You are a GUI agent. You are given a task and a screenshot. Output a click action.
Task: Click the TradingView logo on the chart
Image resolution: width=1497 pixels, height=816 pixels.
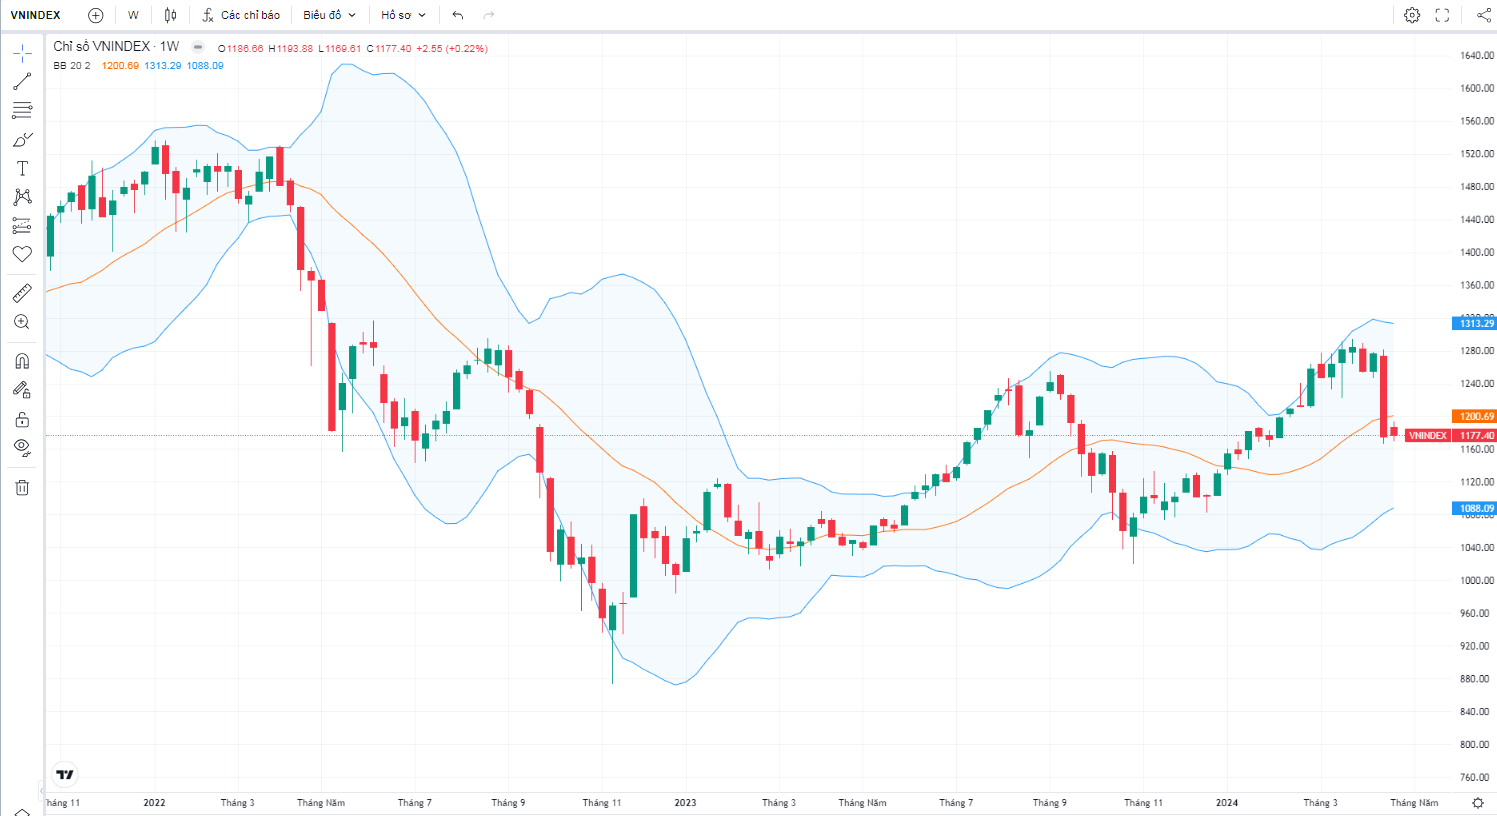tap(65, 775)
